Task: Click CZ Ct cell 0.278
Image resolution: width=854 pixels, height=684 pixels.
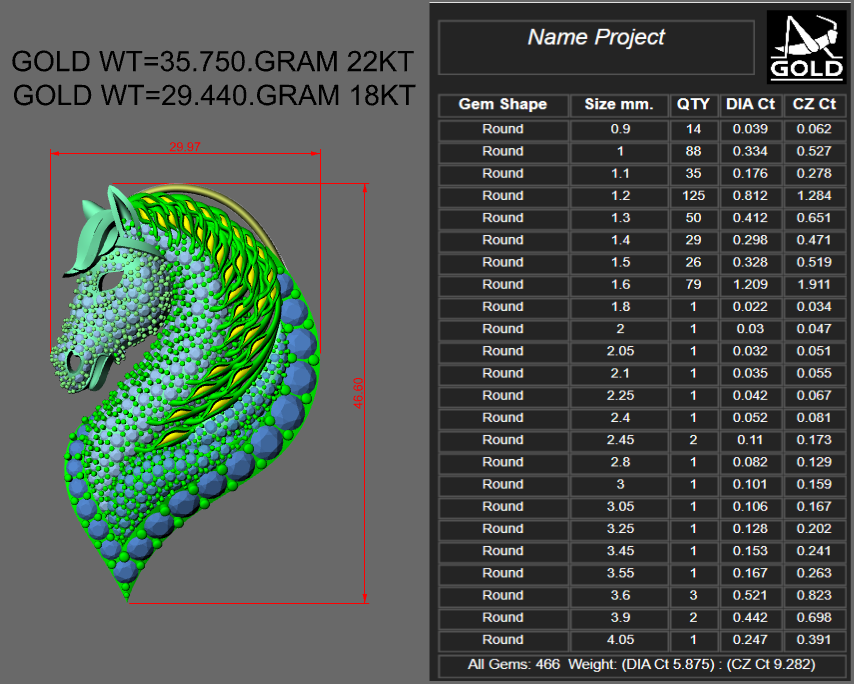Action: [x=814, y=174]
